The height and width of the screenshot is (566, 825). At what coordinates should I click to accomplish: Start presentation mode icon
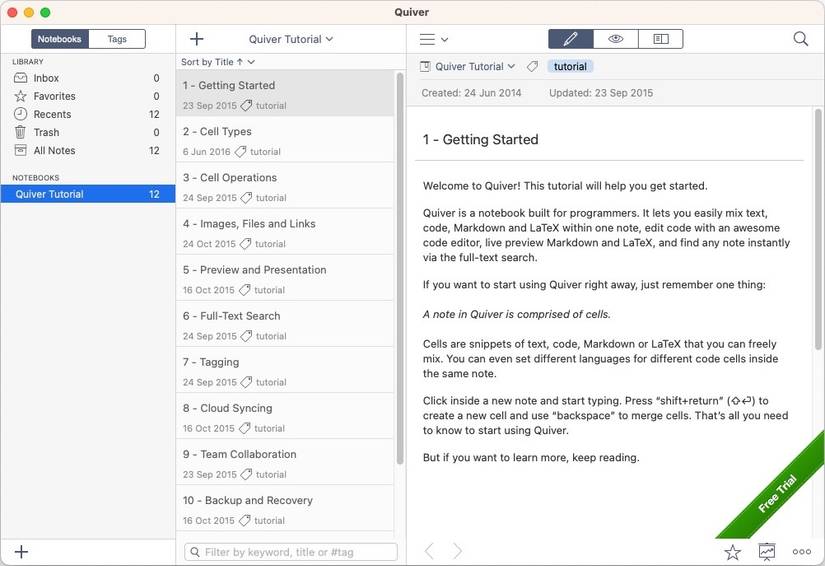pos(767,551)
